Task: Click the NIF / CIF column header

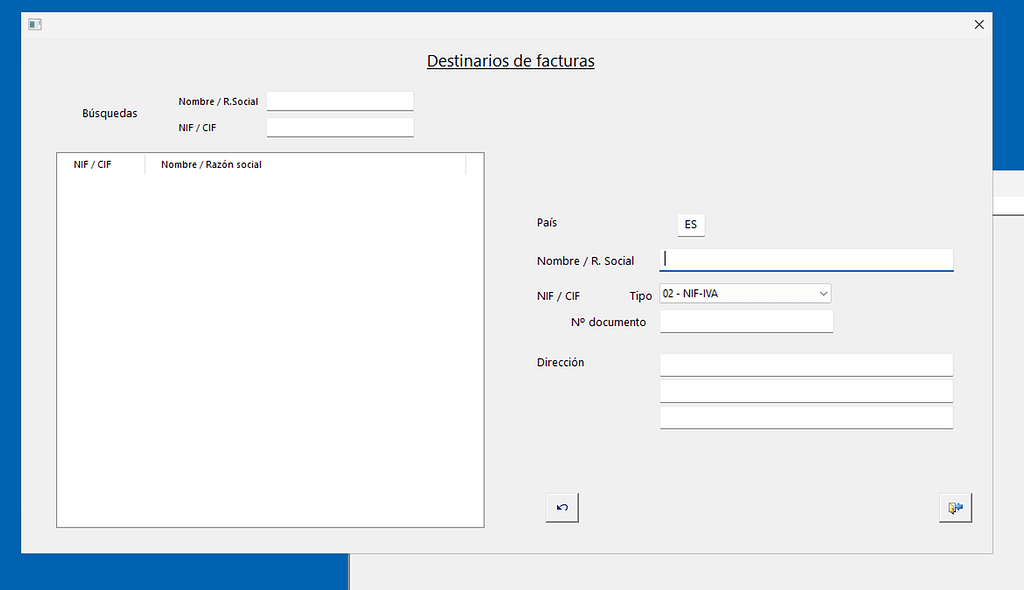Action: [x=93, y=164]
